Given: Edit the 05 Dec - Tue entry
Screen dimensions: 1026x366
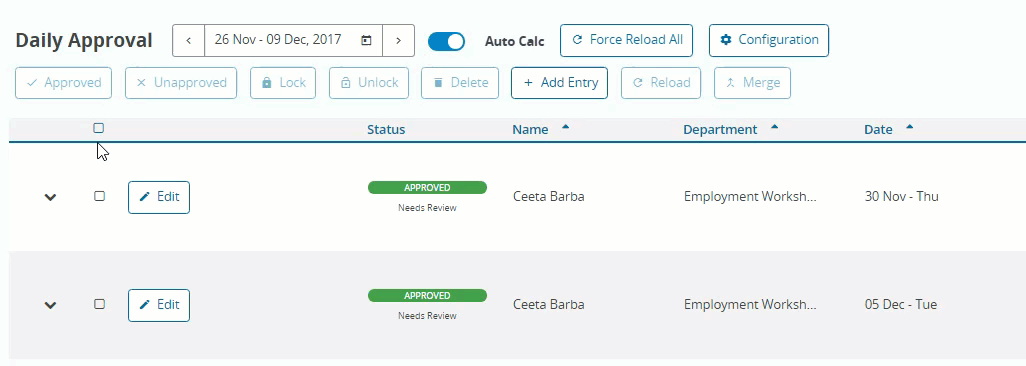Looking at the screenshot, I should 159,305.
